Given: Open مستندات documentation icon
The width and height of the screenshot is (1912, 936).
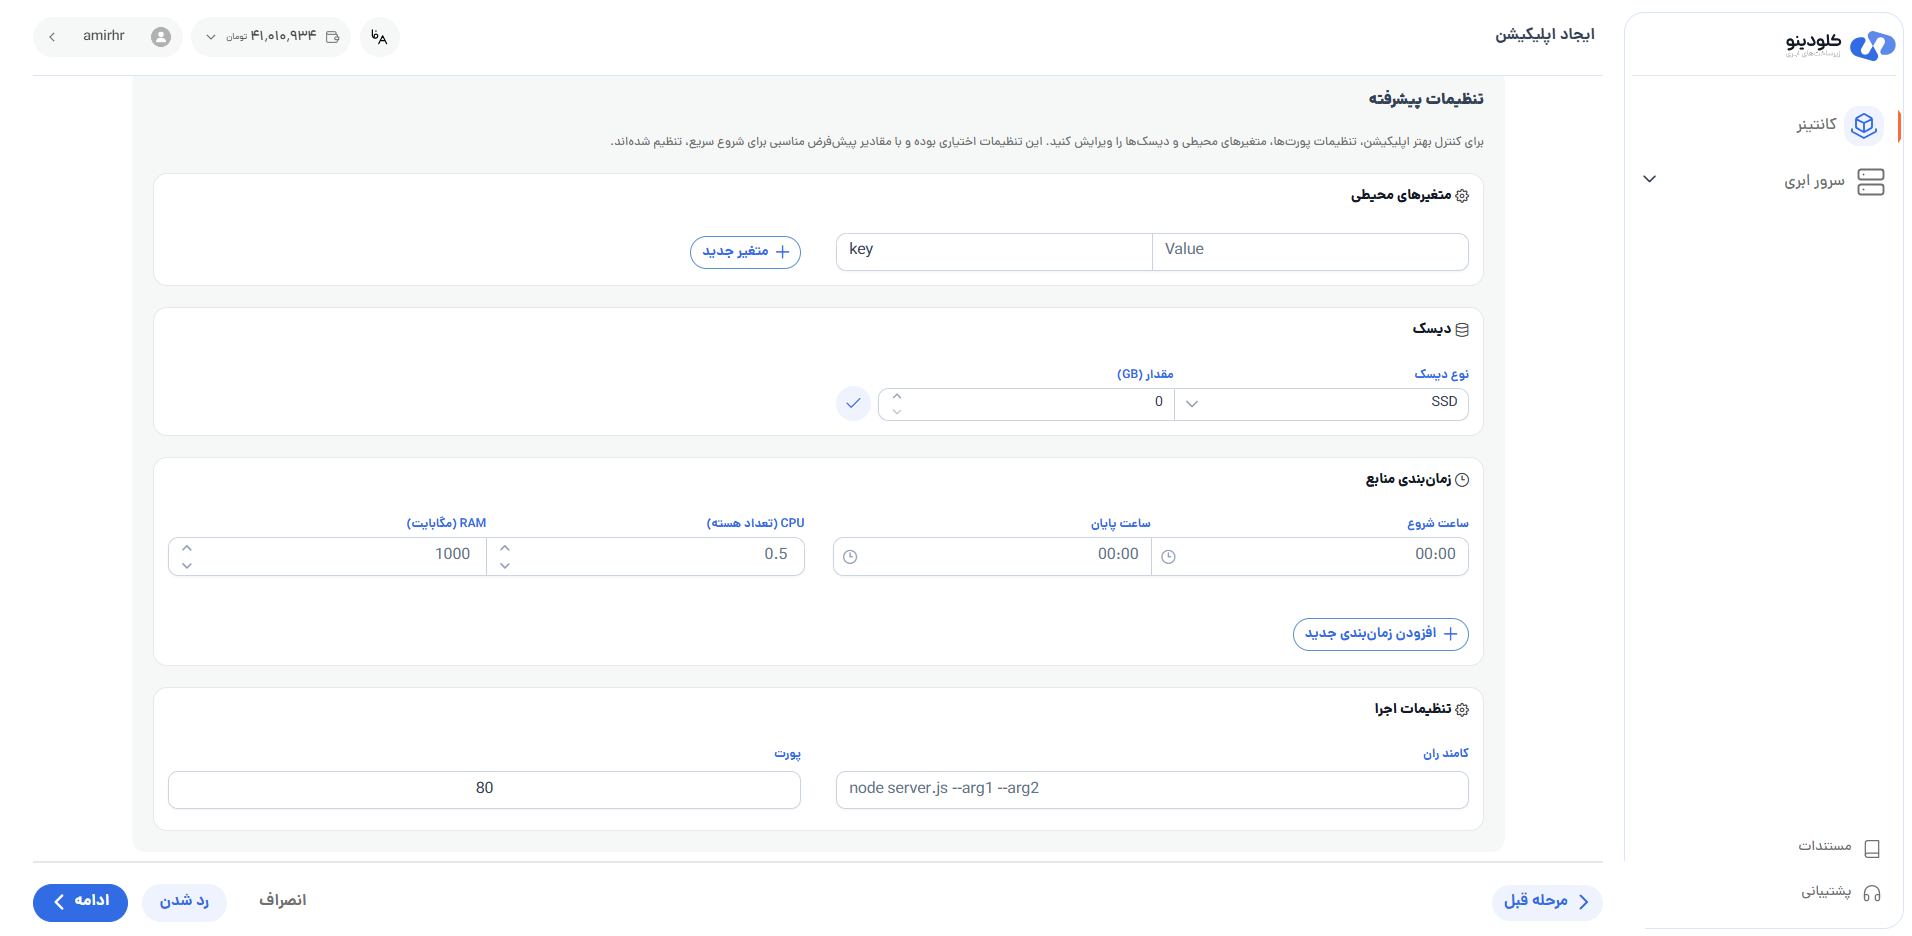Looking at the screenshot, I should pos(1872,848).
